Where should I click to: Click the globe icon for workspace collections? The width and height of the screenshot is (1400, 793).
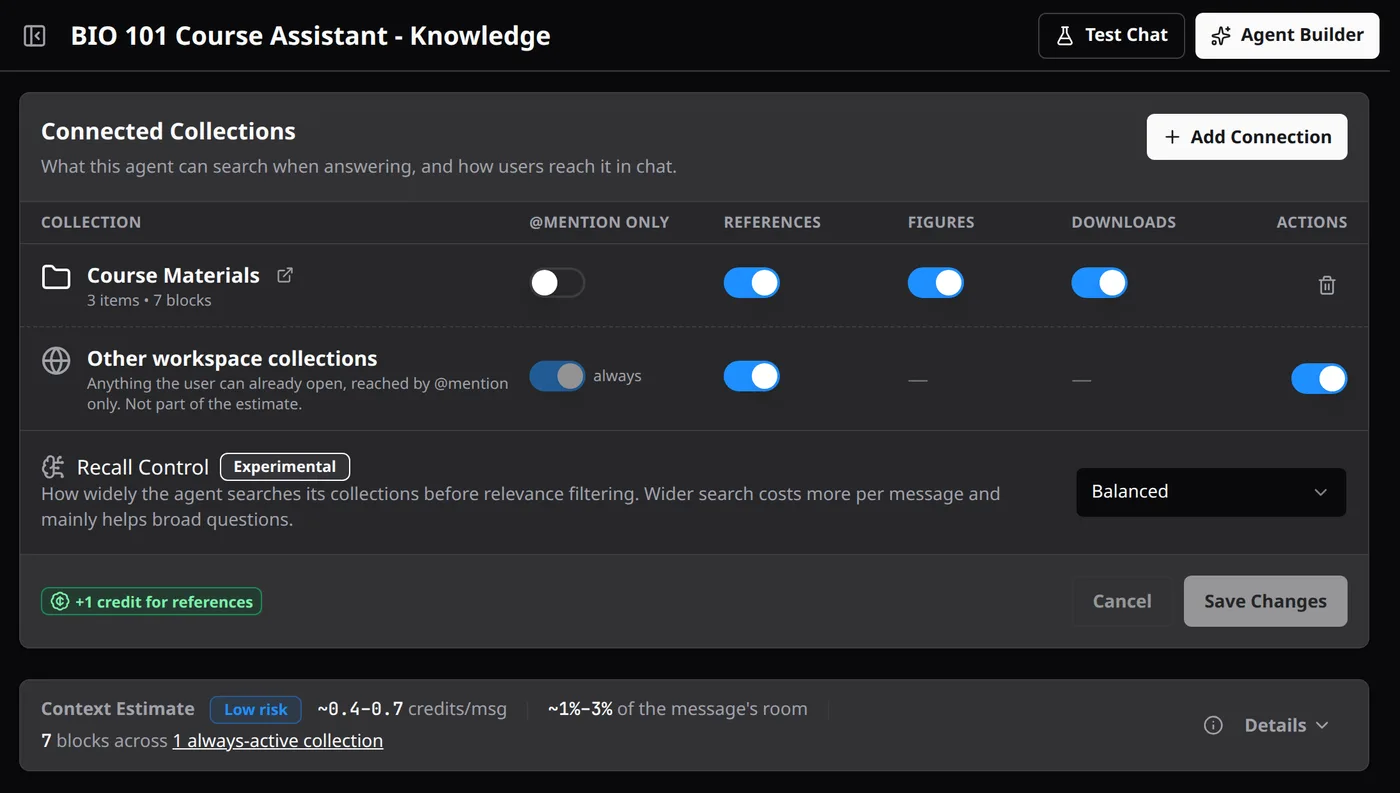(x=56, y=360)
